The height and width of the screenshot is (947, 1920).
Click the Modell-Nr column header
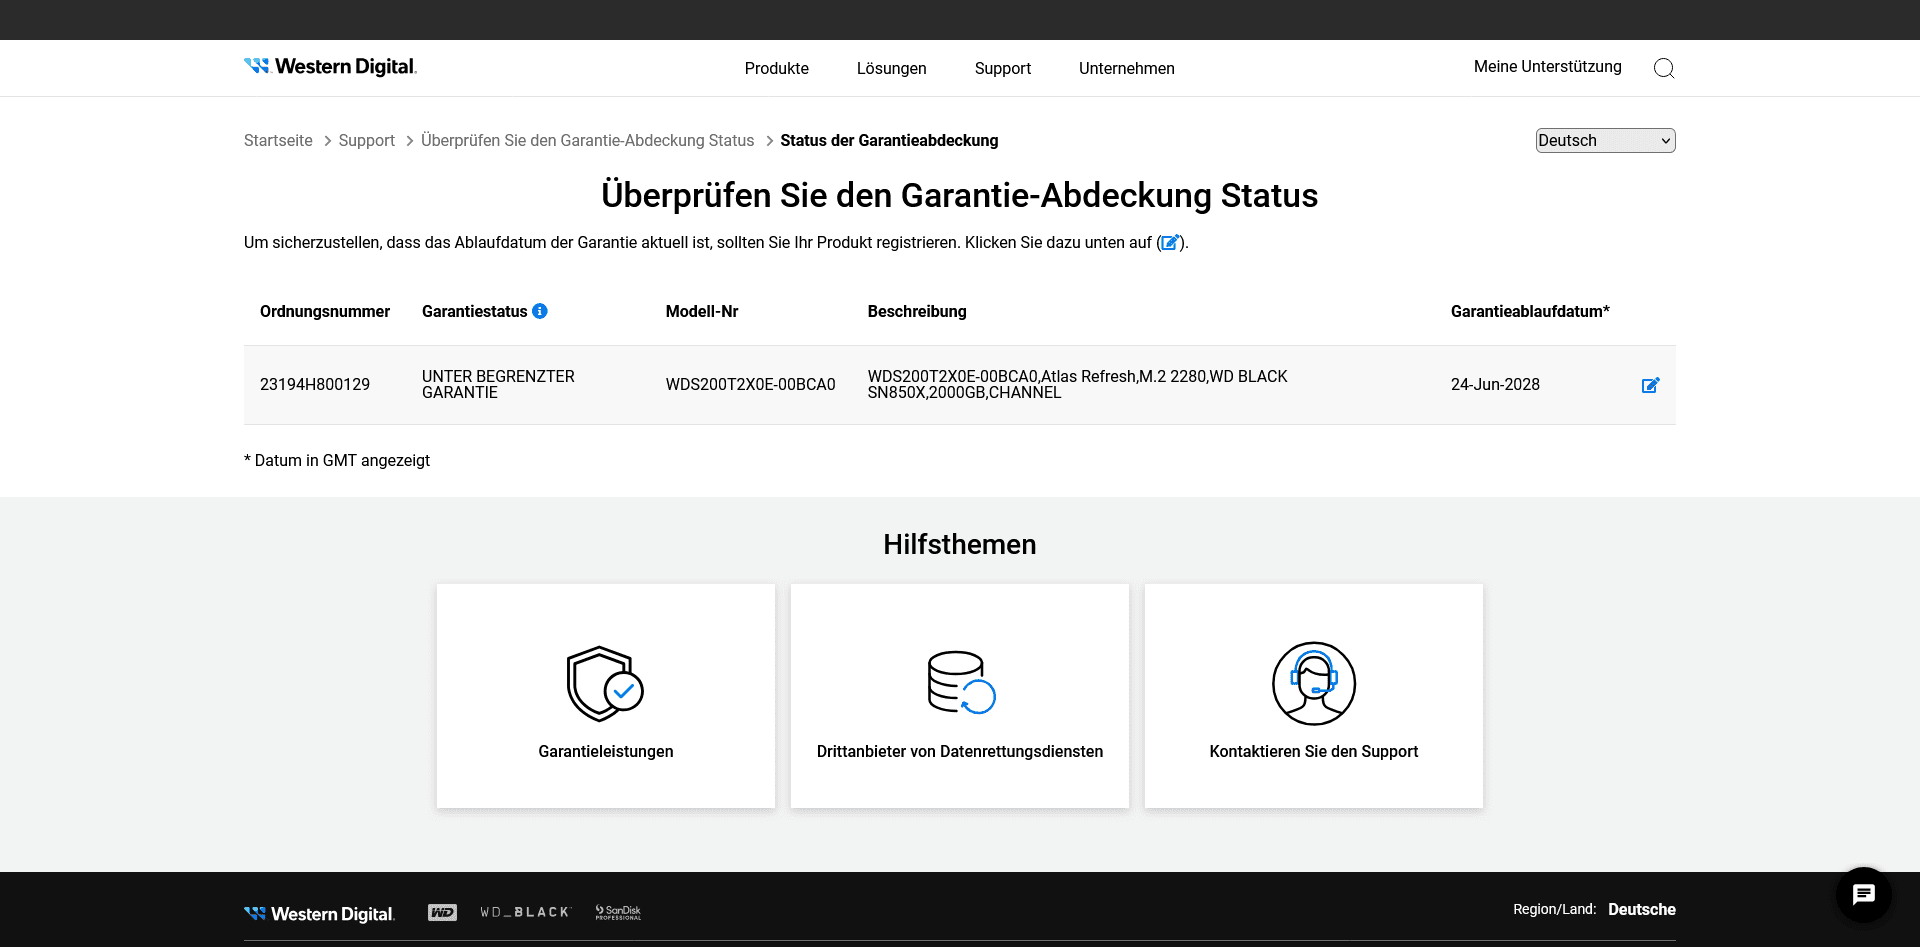(x=702, y=312)
